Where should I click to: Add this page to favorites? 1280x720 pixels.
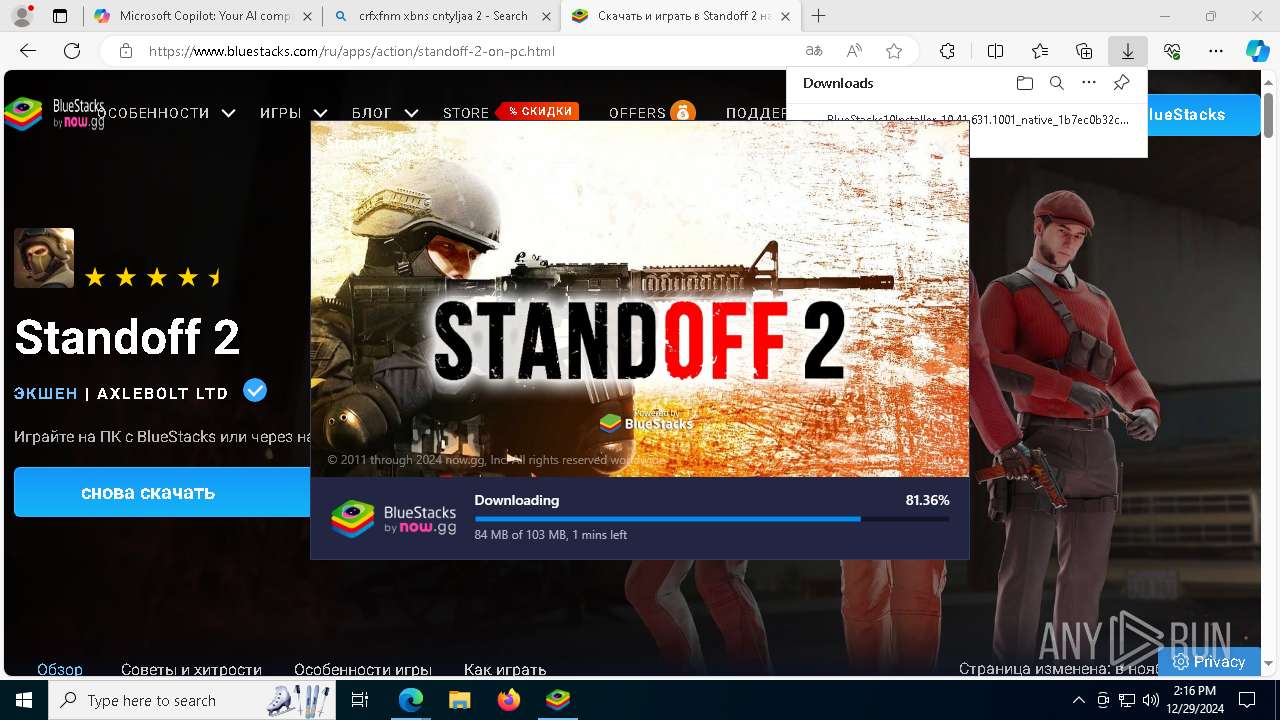894,51
